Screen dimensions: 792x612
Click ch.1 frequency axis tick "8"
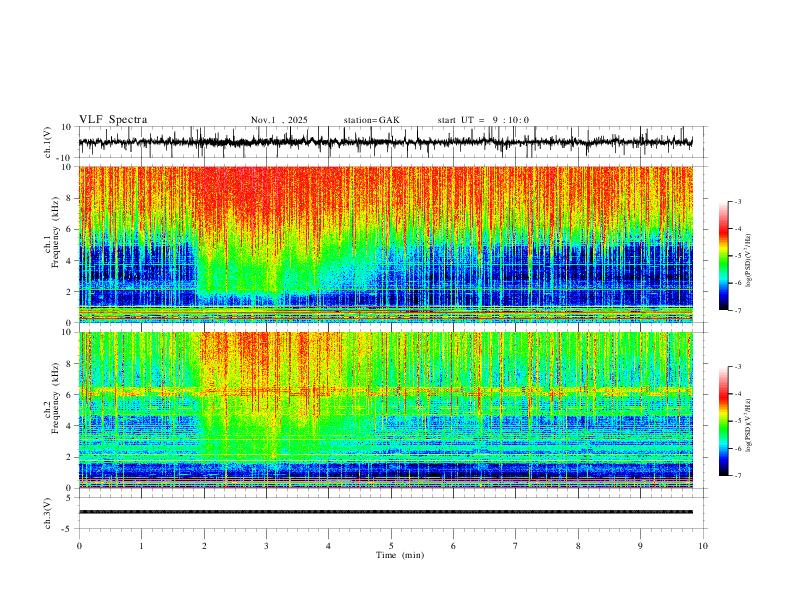pyautogui.click(x=69, y=198)
